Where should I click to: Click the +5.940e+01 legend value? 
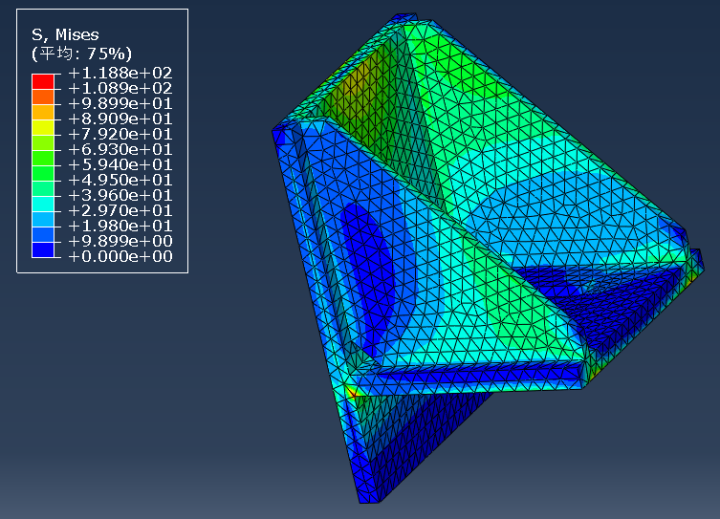120,164
